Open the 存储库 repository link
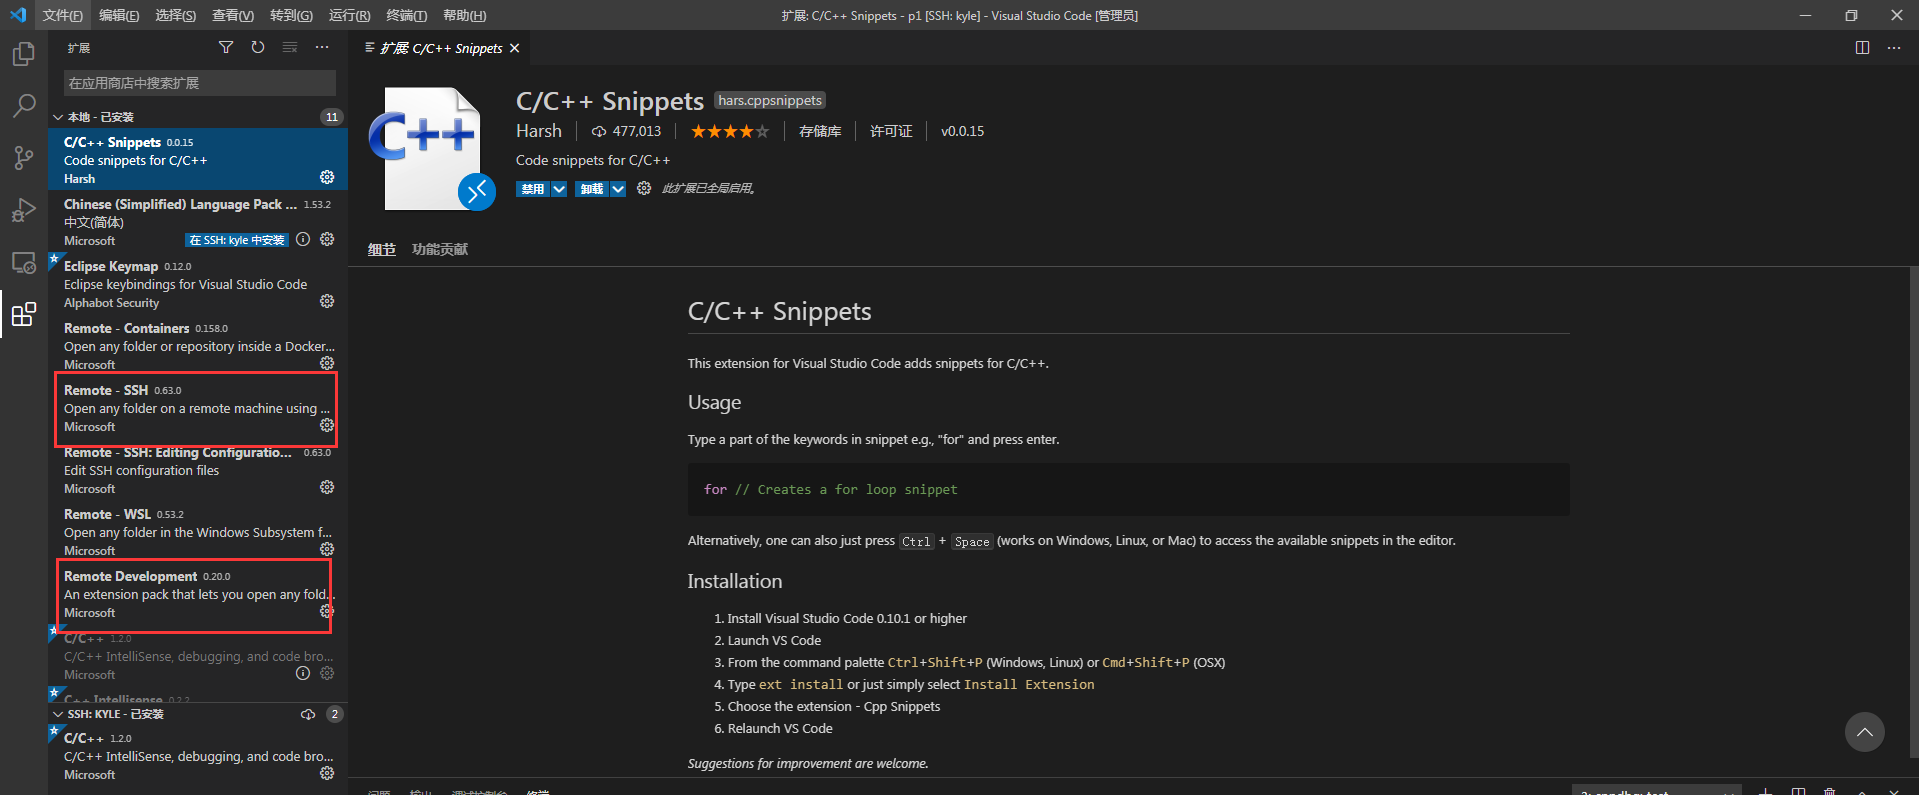 tap(820, 131)
